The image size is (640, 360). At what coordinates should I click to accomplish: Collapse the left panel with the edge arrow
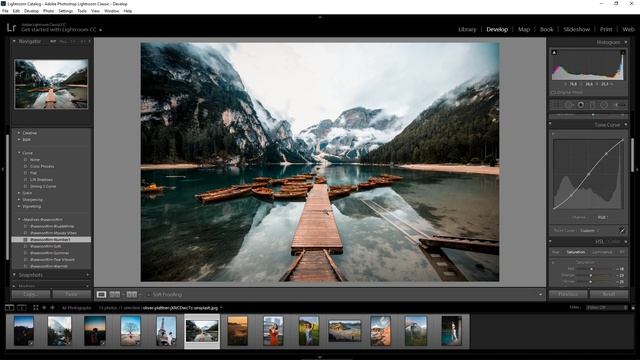(3, 169)
